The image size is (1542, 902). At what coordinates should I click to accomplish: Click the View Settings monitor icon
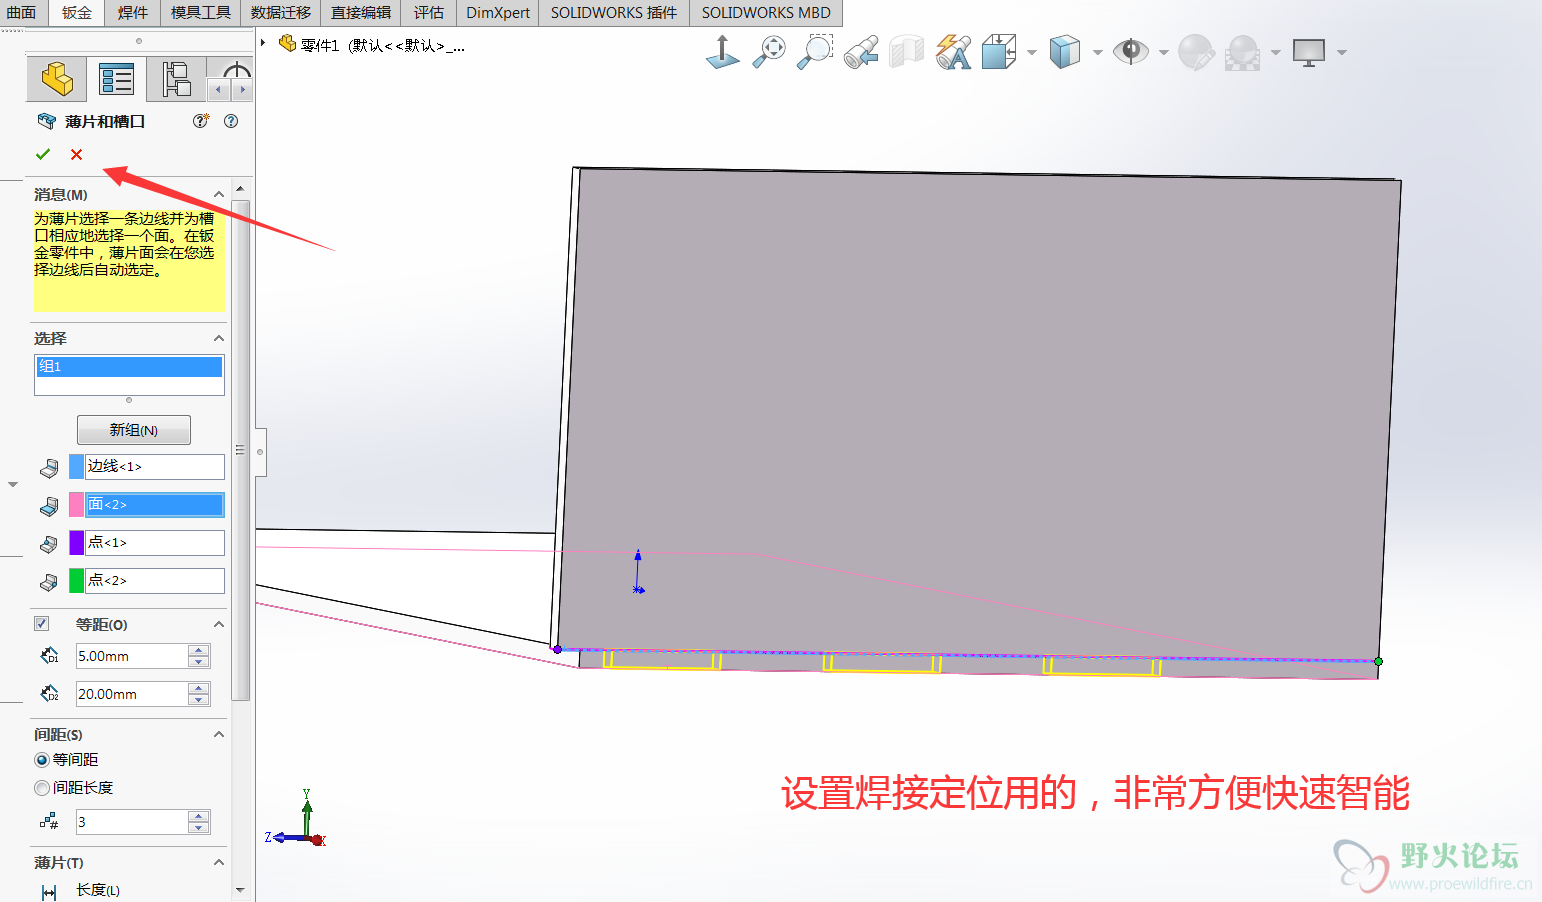[1308, 52]
